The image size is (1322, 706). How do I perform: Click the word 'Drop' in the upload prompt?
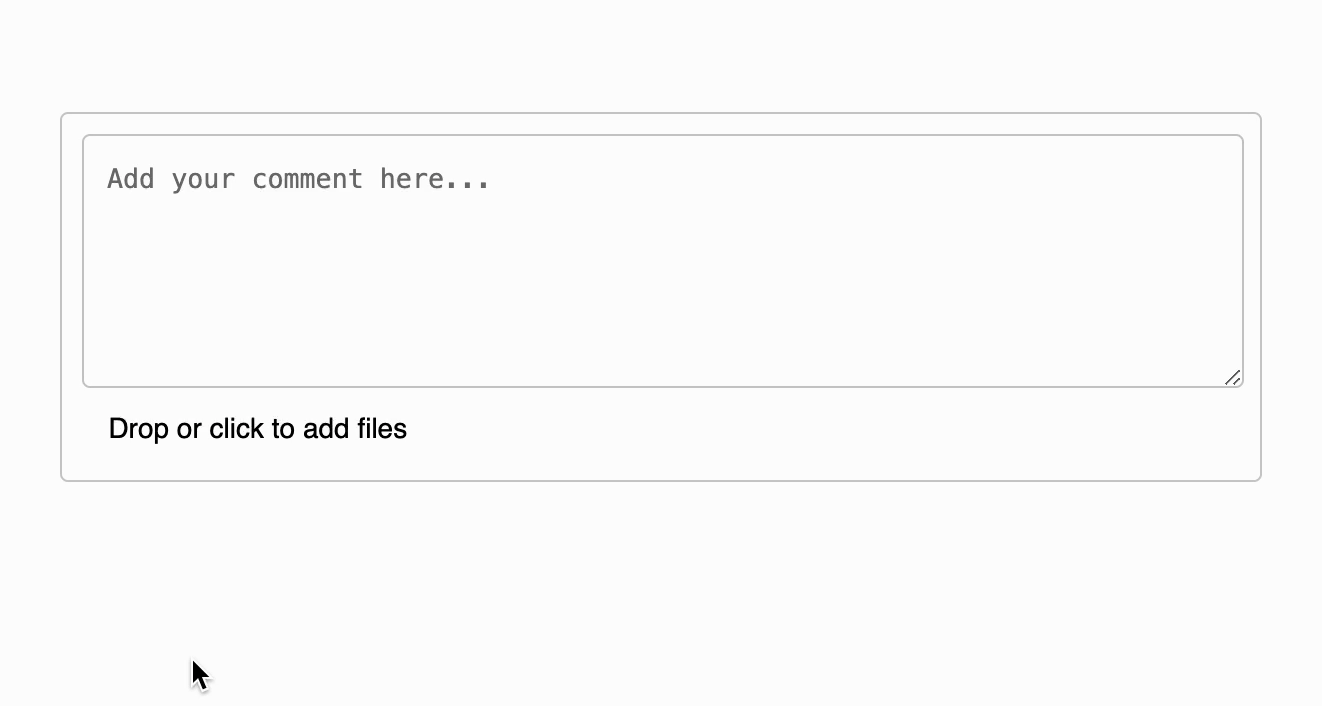[135, 428]
